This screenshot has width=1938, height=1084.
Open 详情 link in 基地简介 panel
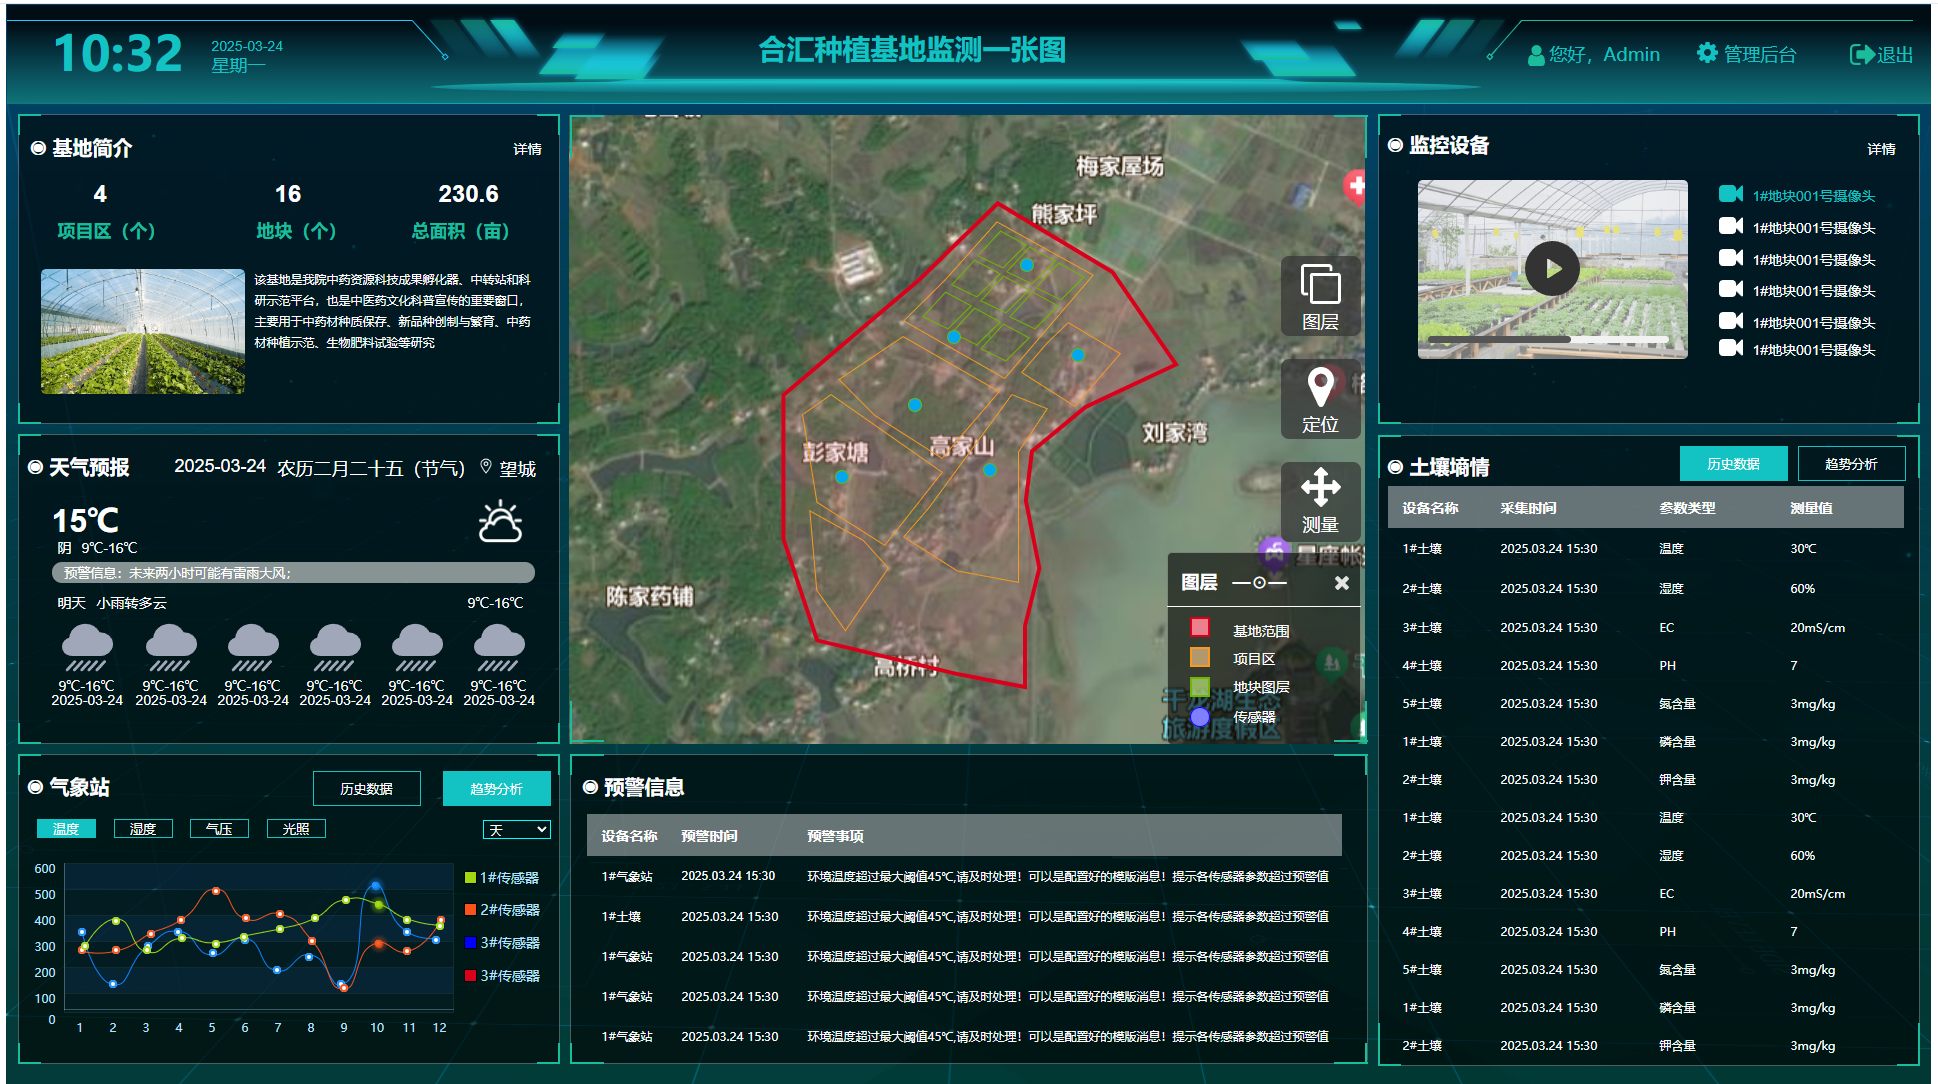(x=527, y=149)
